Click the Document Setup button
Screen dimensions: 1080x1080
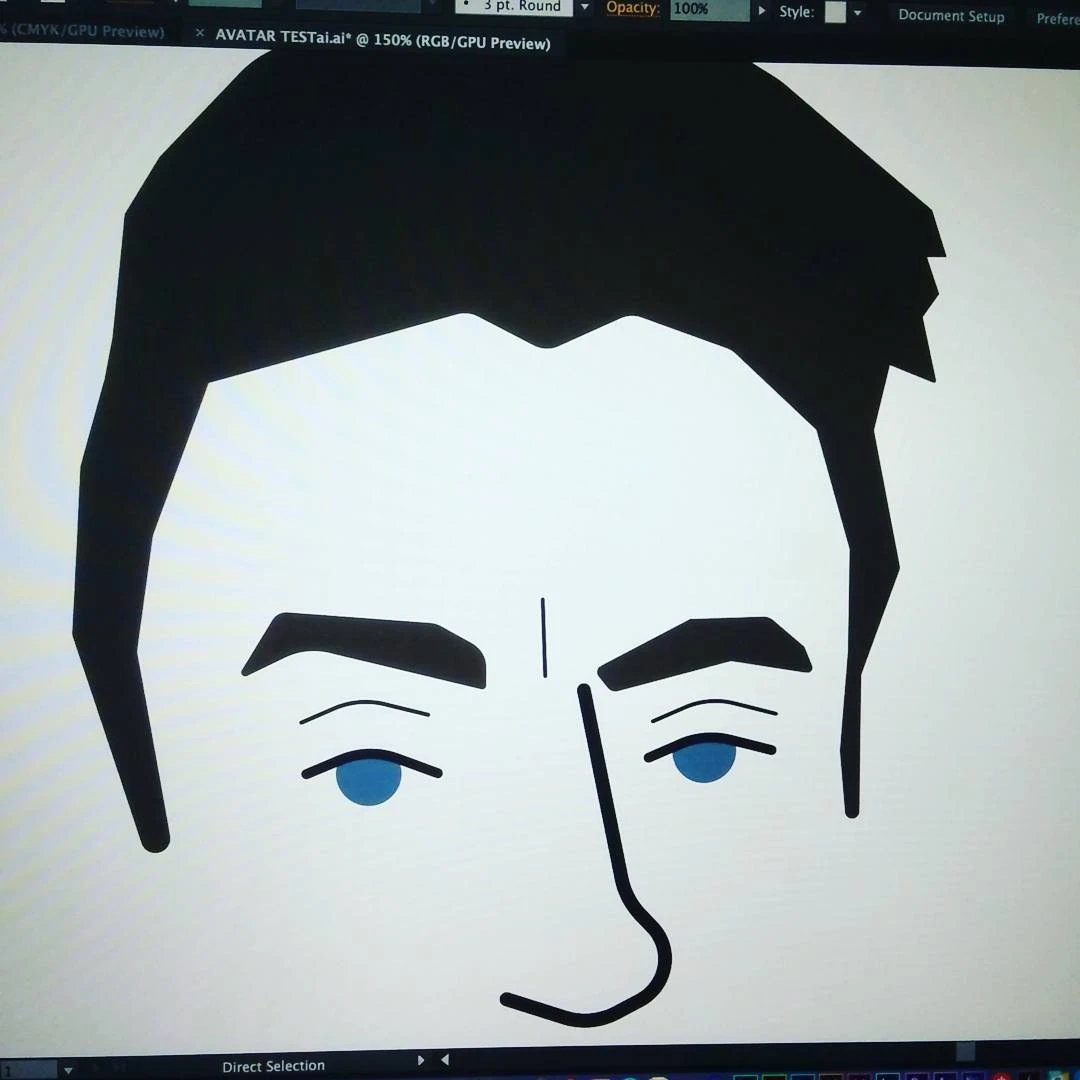click(x=950, y=16)
